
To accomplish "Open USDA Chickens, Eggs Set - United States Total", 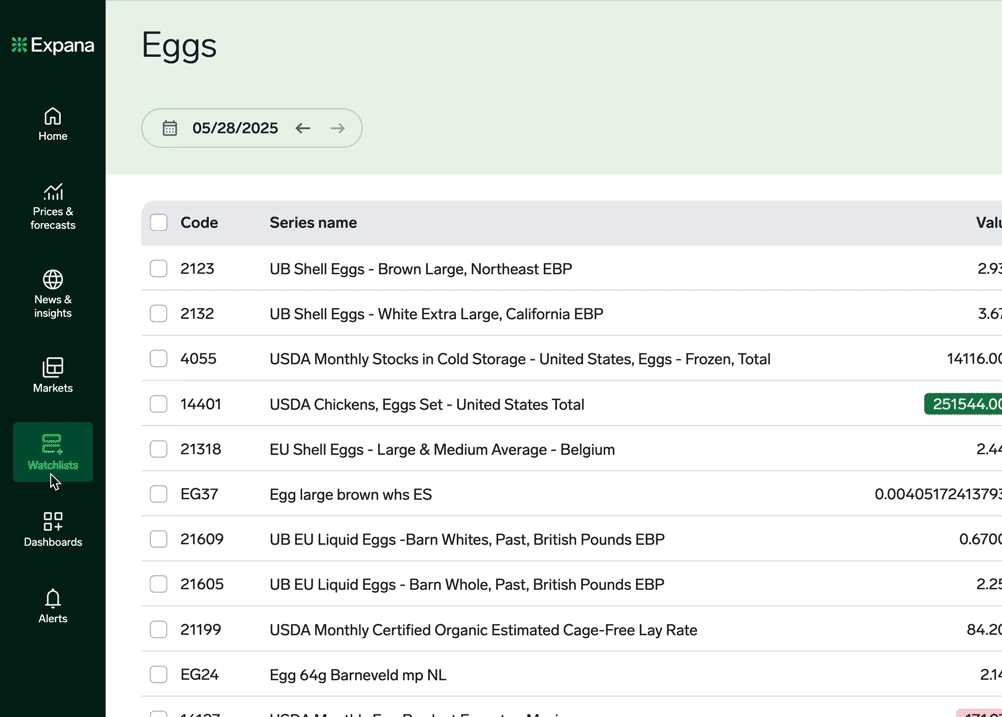I will point(427,405).
